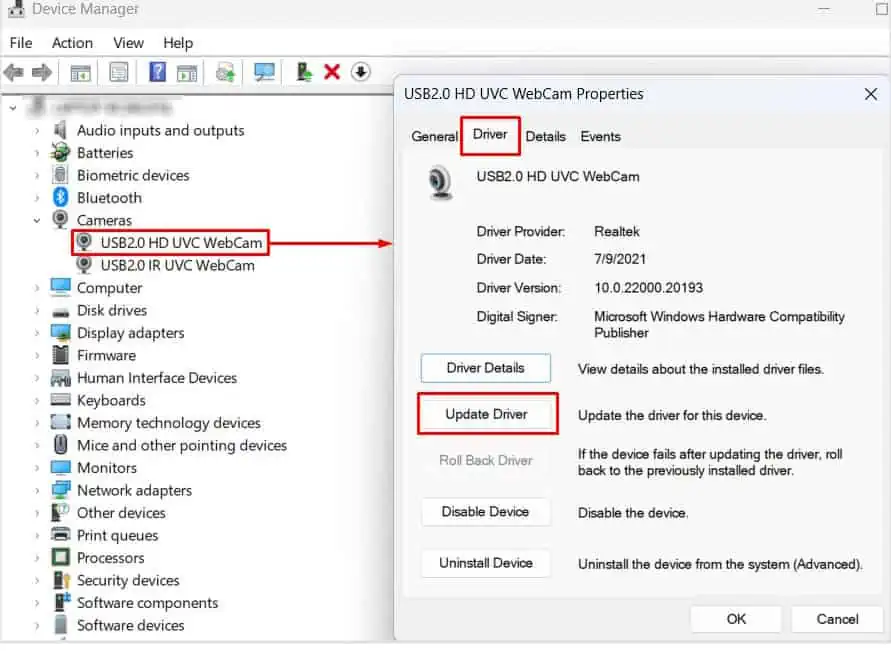Open the Help icon in the toolbar
Screen dimensions: 891x651
pyautogui.click(x=155, y=72)
